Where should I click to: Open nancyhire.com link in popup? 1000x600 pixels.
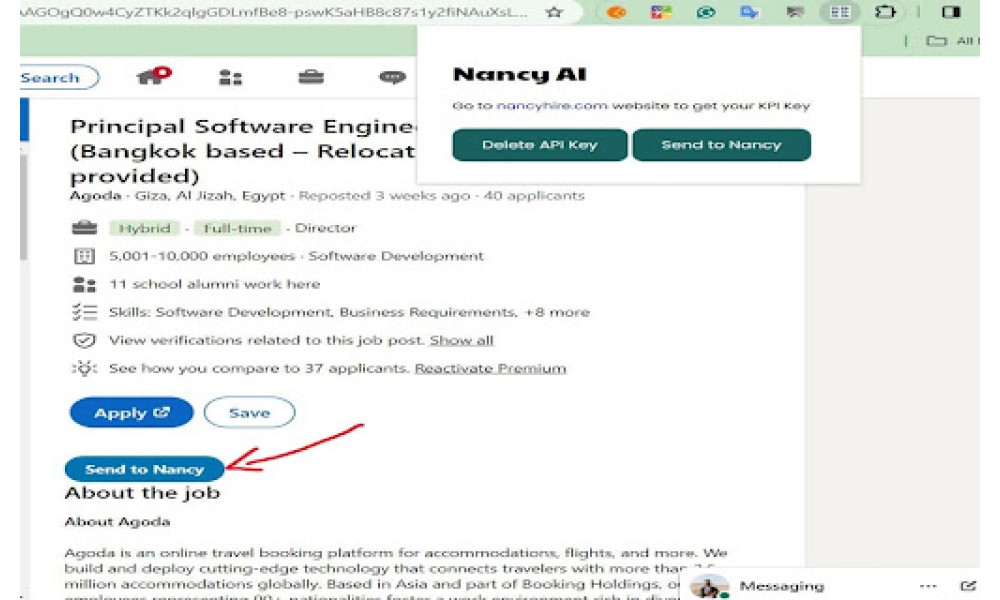552,105
